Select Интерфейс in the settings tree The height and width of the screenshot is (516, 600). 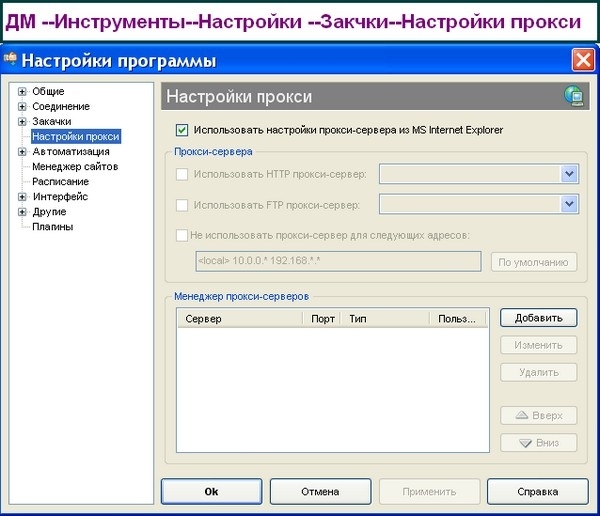coord(60,197)
